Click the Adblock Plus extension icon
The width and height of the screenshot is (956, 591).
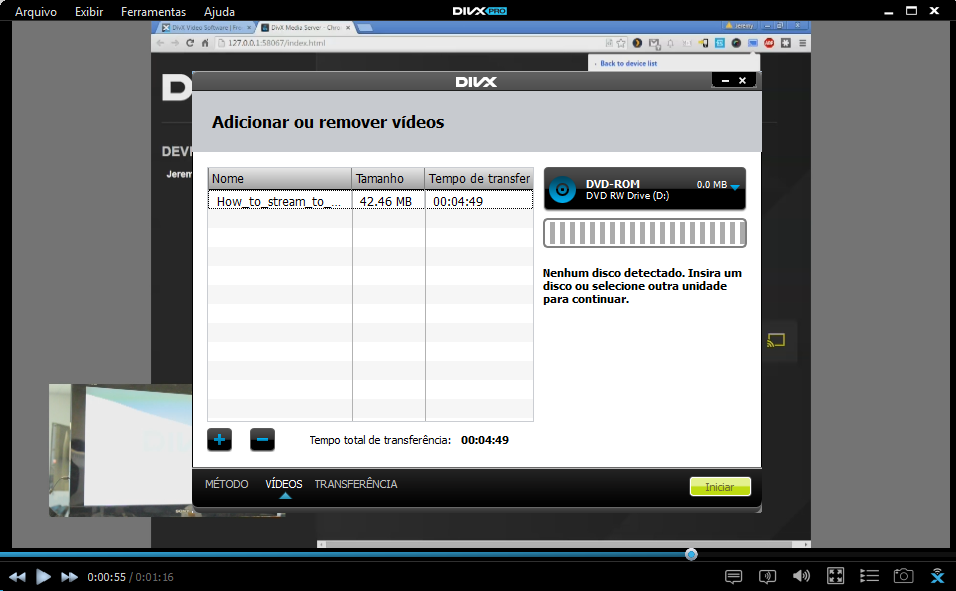click(x=768, y=43)
